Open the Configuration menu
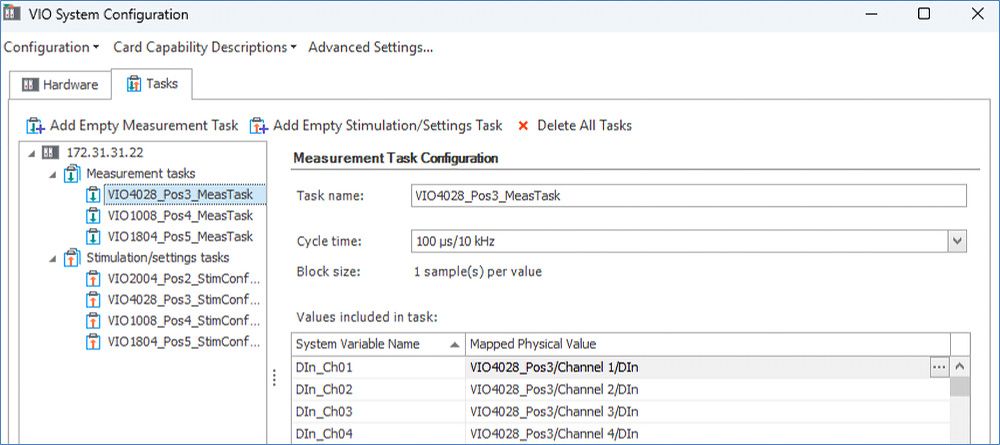 tap(51, 47)
